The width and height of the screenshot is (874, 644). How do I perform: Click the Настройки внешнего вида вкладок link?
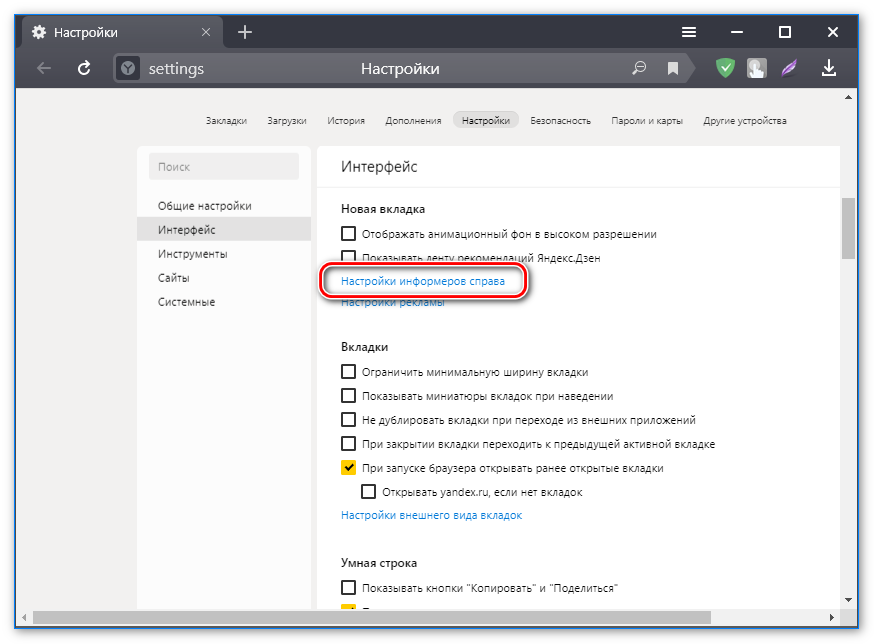431,516
